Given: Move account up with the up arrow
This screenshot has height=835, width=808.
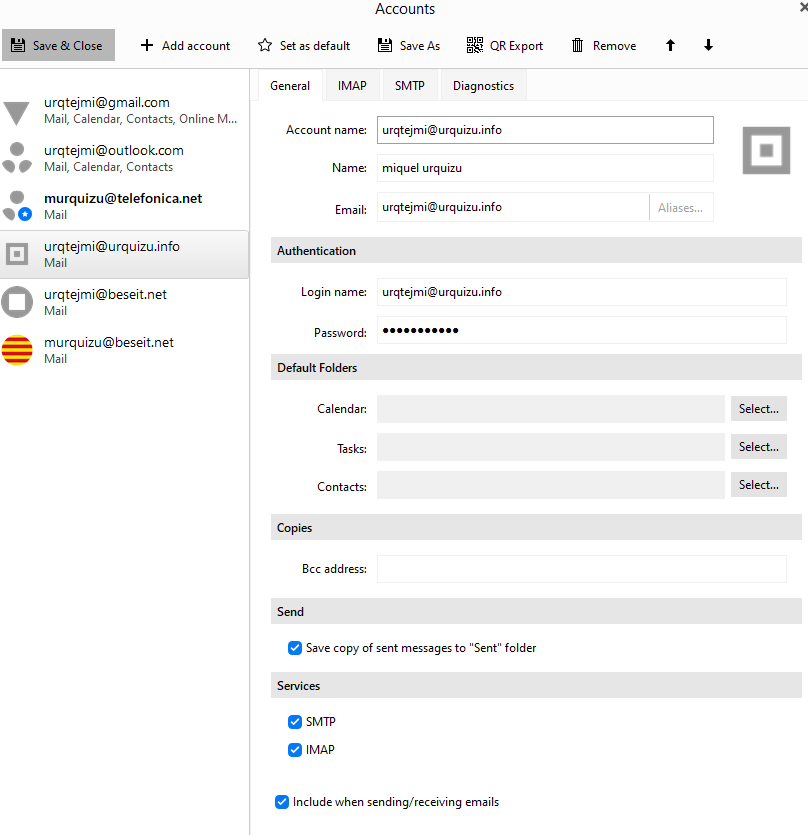Looking at the screenshot, I should pos(670,46).
